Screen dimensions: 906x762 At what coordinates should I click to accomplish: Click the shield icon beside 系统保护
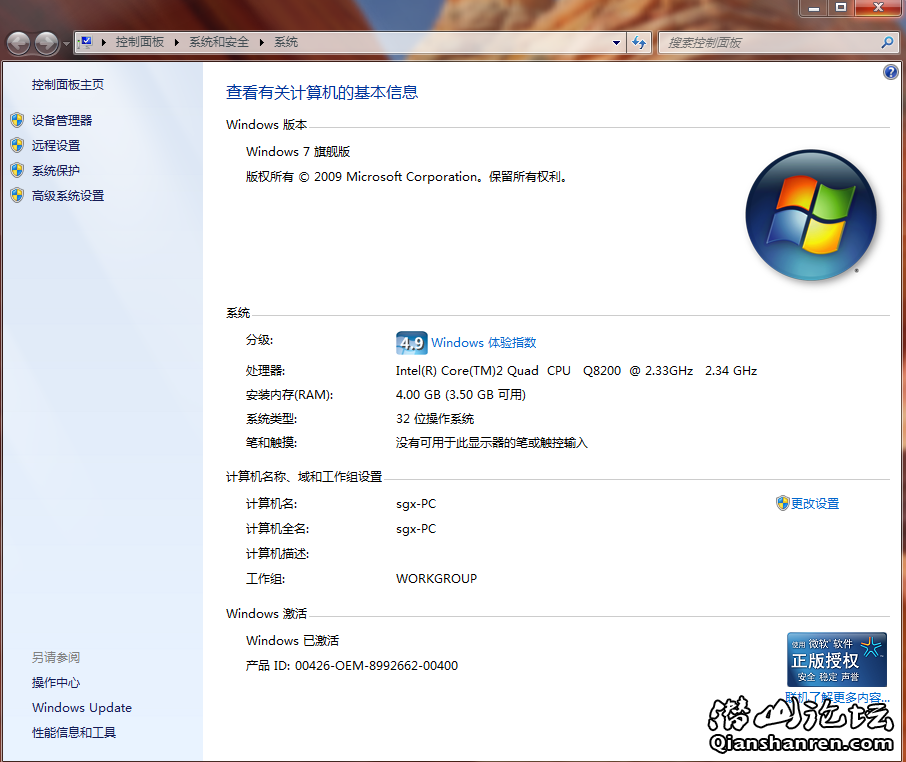(17, 170)
